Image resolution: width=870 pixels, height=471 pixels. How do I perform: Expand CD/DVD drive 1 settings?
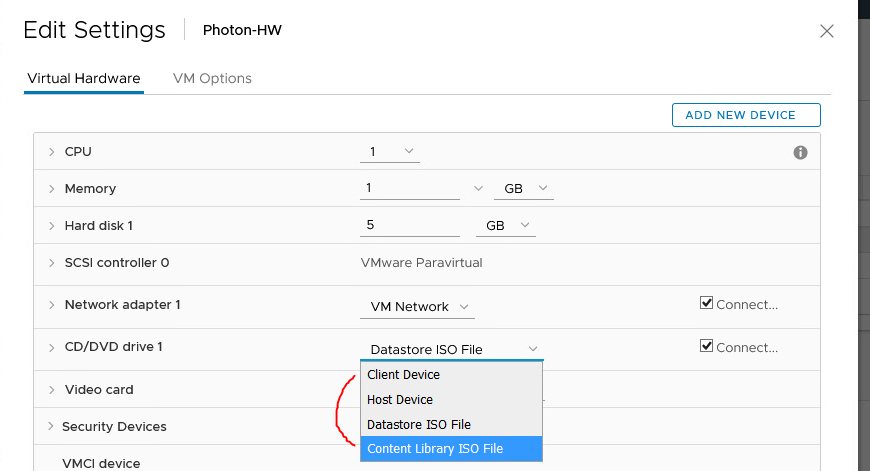pos(52,348)
